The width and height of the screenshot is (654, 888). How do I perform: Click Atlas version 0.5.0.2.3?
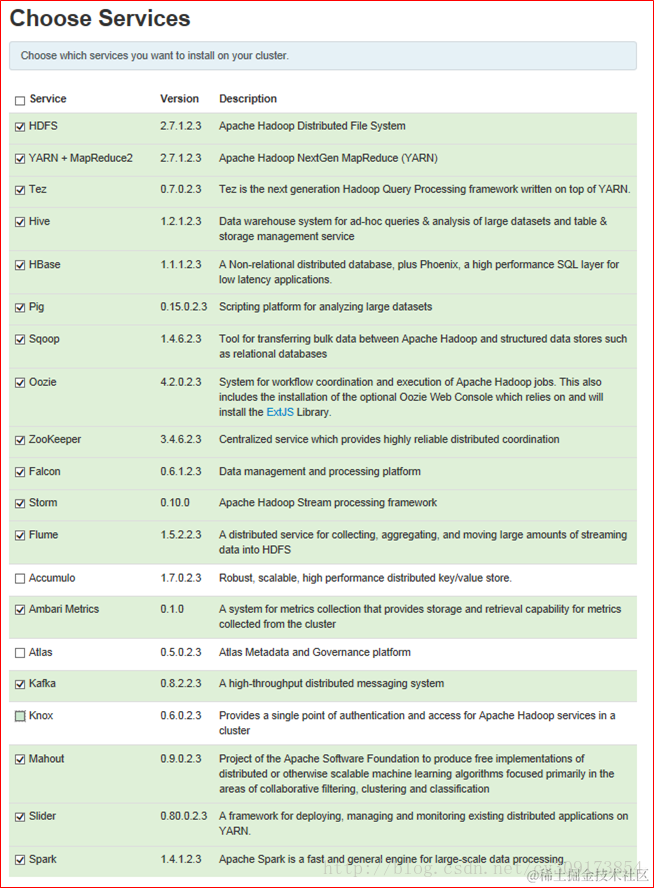[181, 652]
